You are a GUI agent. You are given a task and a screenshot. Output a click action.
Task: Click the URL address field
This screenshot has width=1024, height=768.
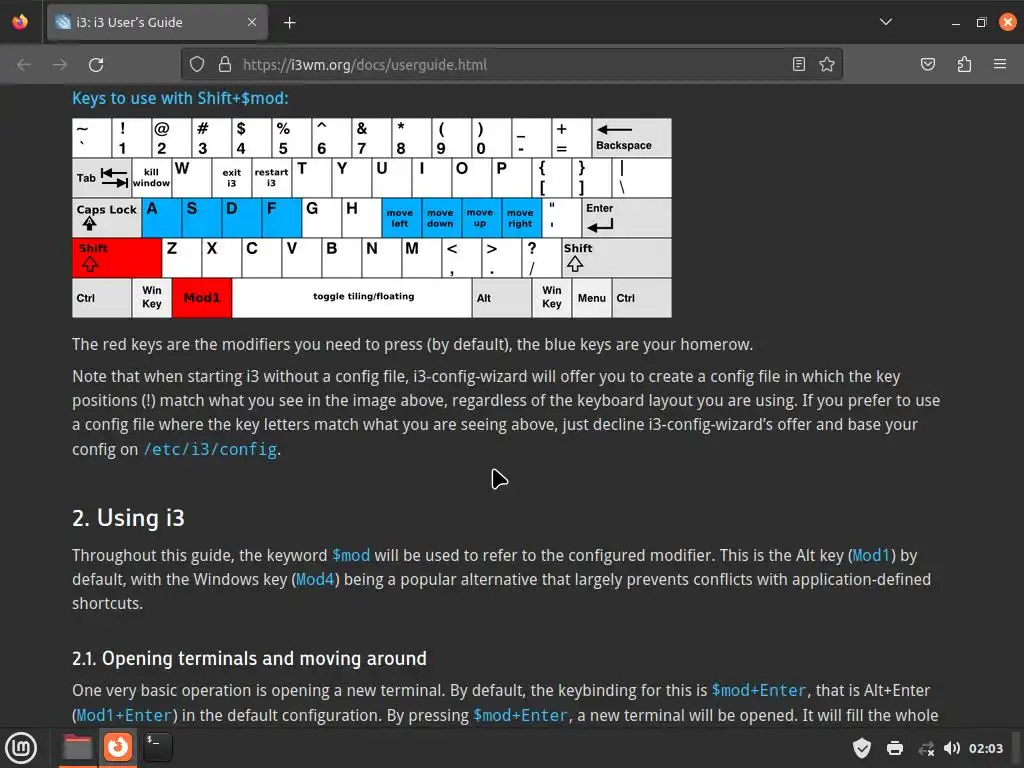pyautogui.click(x=511, y=65)
